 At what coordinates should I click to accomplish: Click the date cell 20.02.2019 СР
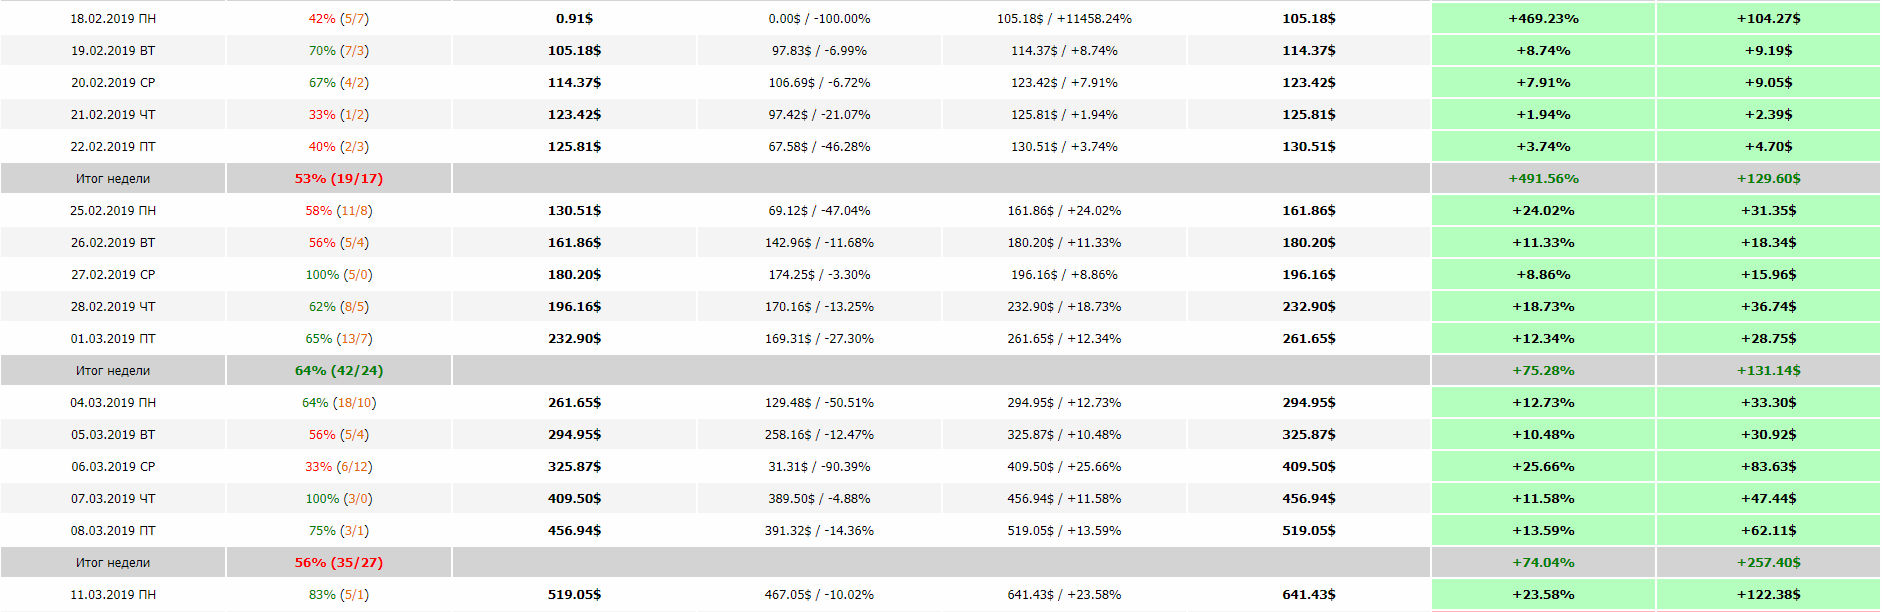[113, 83]
